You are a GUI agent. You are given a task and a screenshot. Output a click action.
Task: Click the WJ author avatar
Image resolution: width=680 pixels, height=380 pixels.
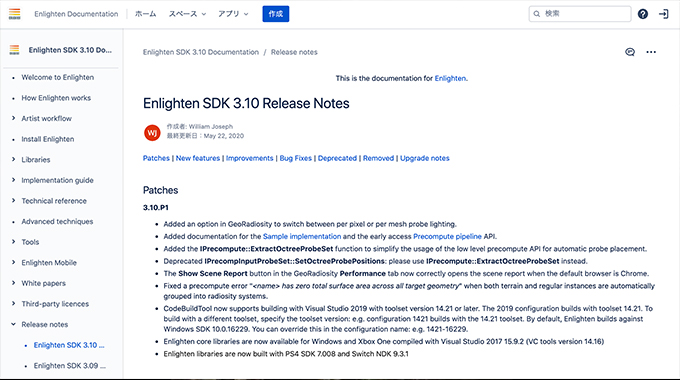tap(152, 132)
